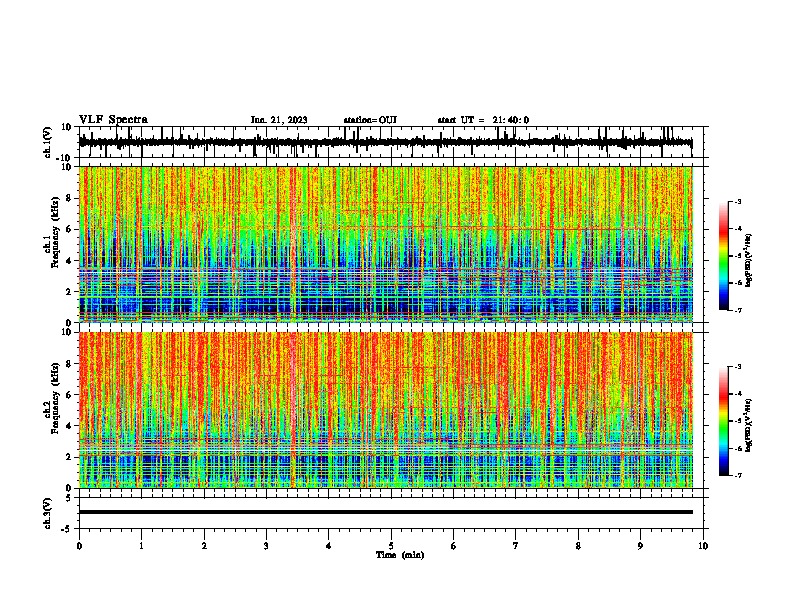792x612 pixels.
Task: Click the time-axis tick label "2"
Action: coord(204,546)
